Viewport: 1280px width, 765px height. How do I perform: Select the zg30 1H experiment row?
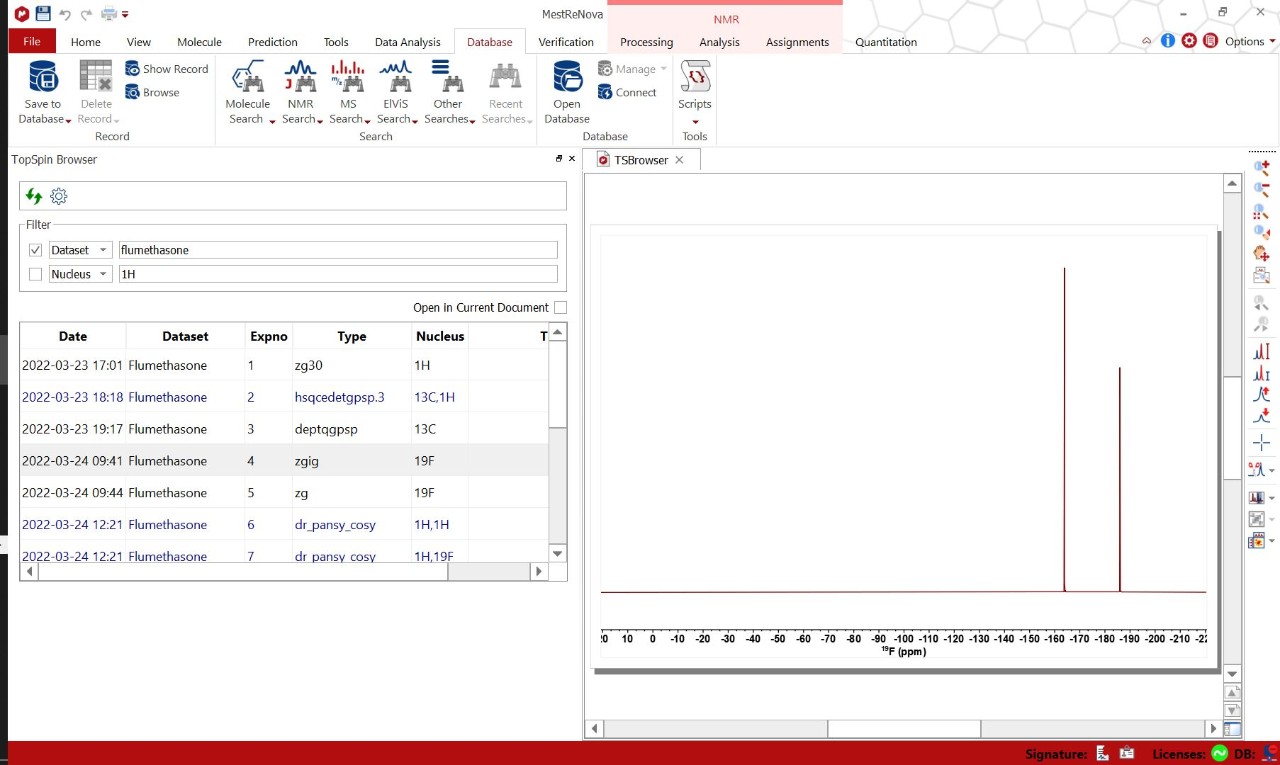pyautogui.click(x=284, y=365)
